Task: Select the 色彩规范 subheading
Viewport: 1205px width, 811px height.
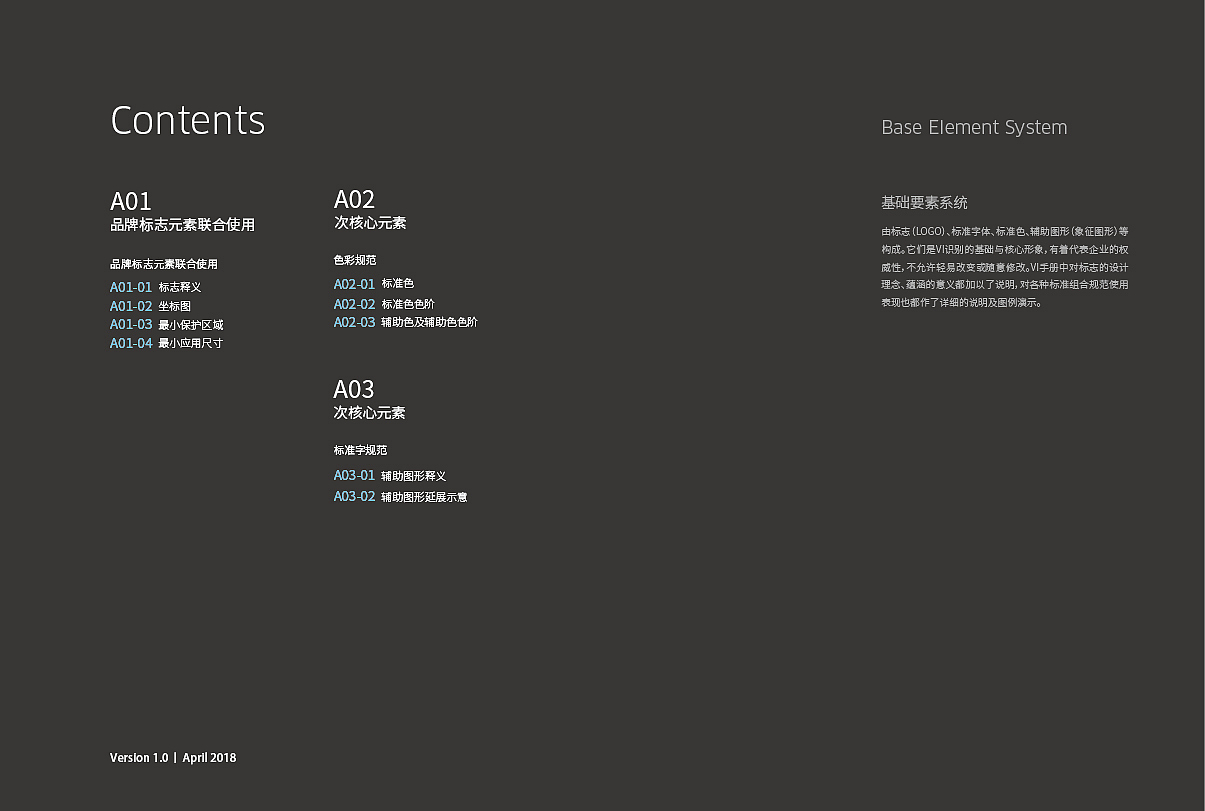Action: pos(355,260)
